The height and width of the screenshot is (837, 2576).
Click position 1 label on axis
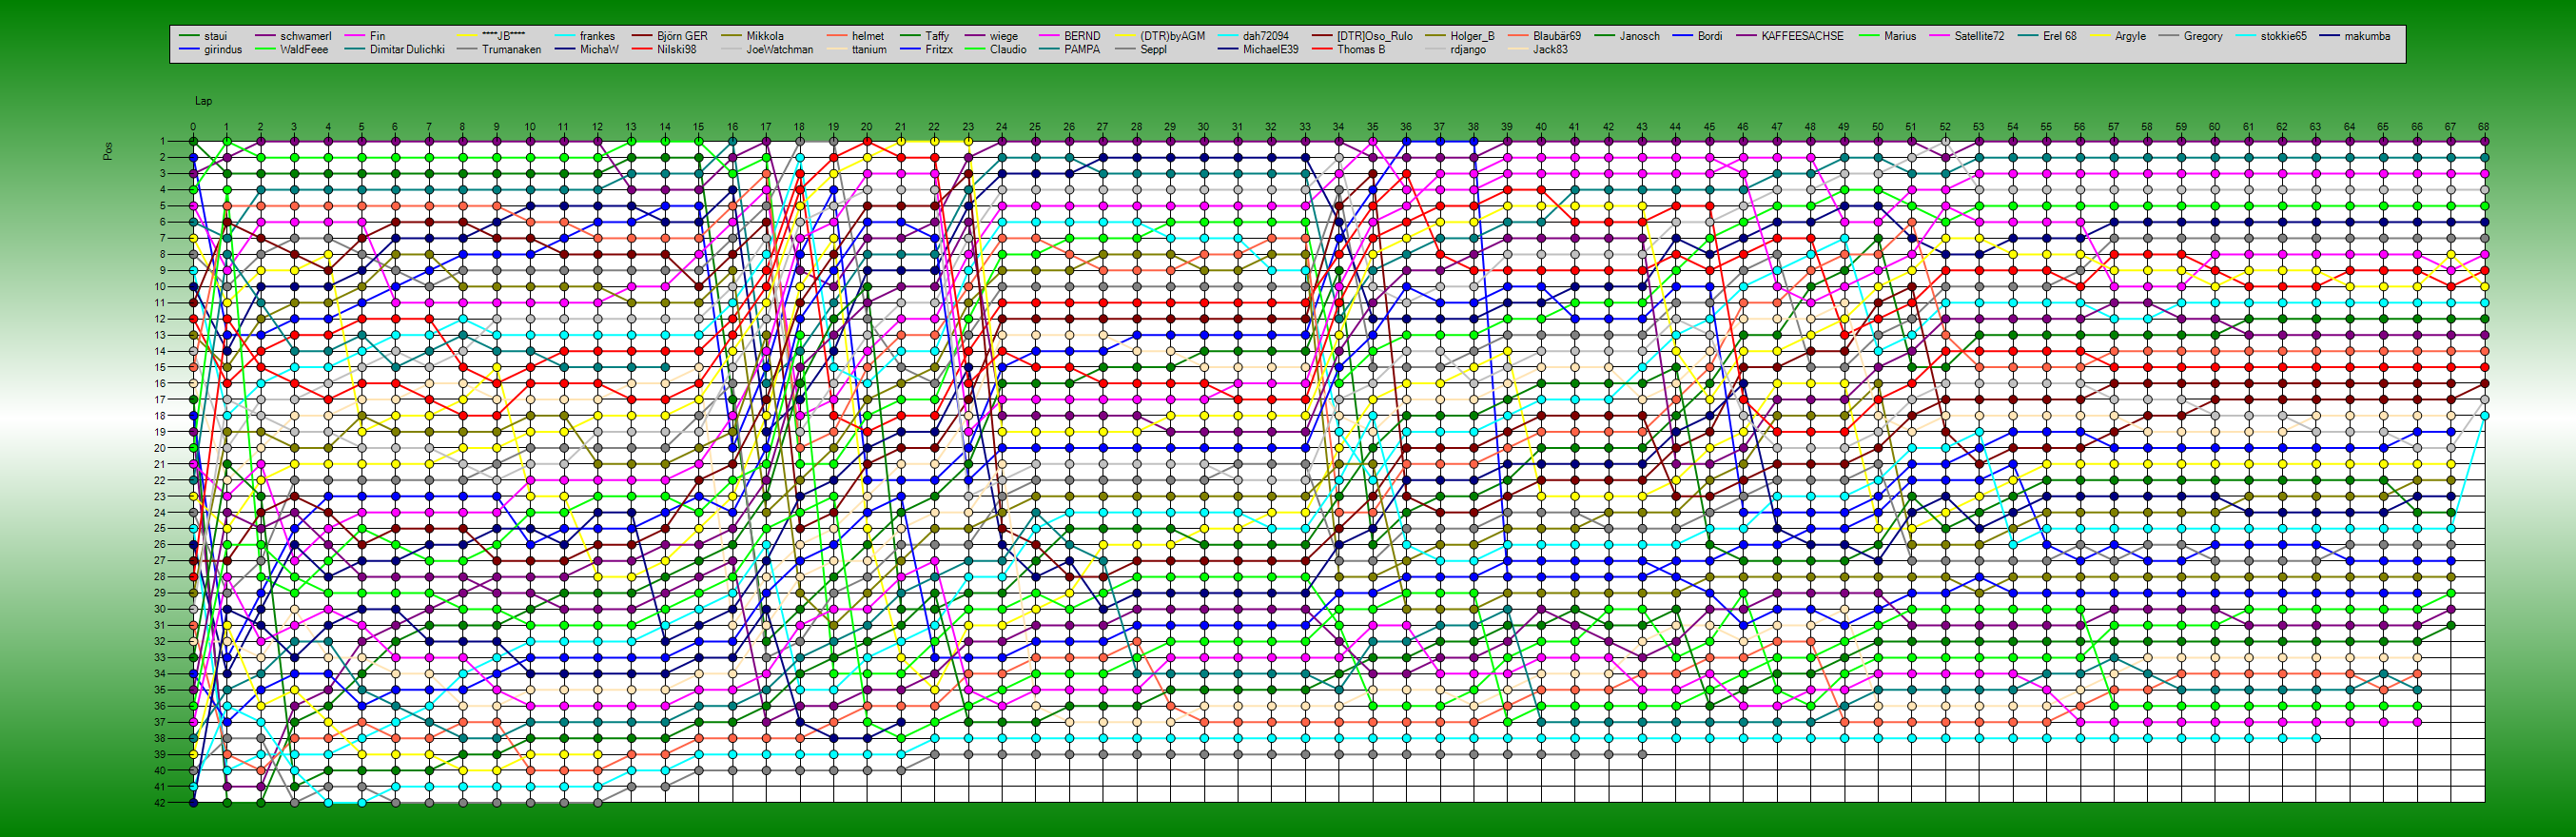[160, 141]
